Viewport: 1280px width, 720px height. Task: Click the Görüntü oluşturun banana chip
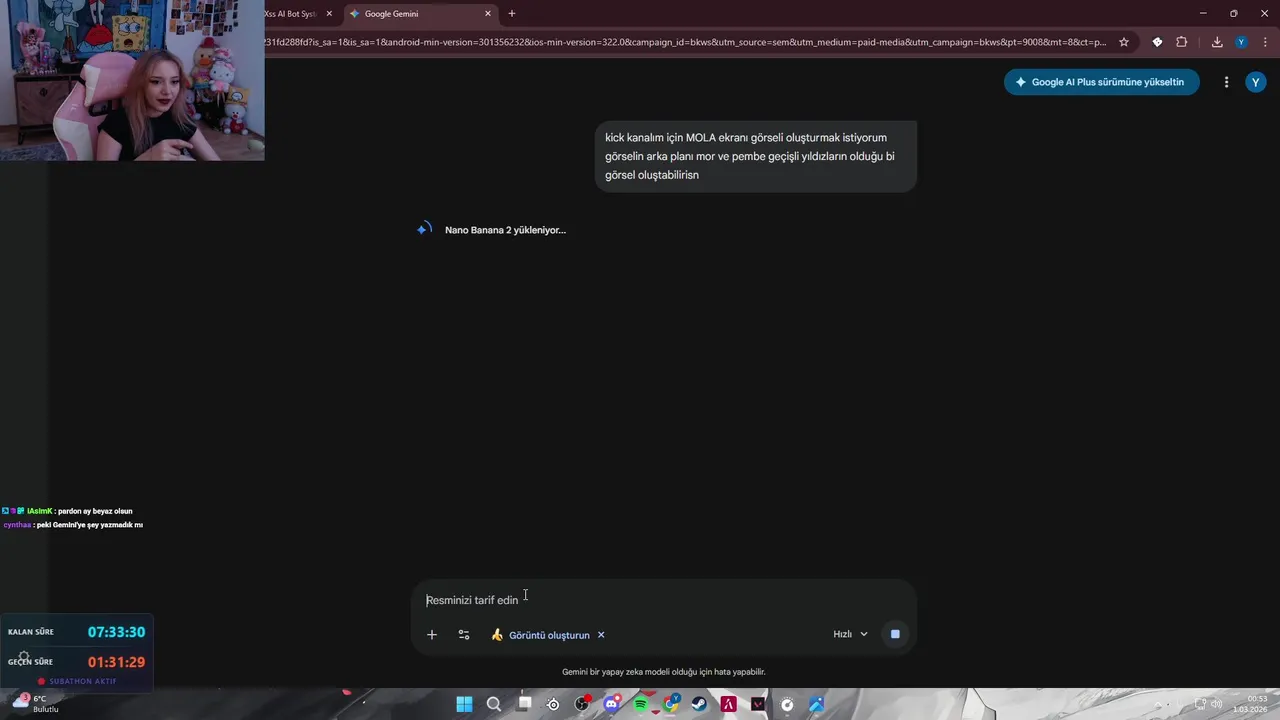[540, 635]
